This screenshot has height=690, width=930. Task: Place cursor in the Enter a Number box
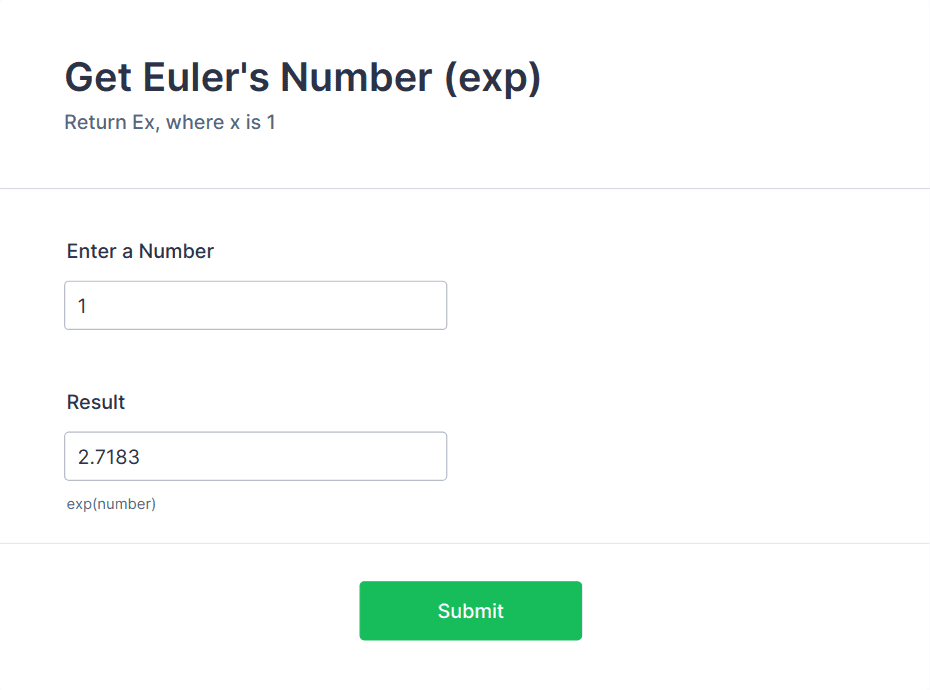255,305
